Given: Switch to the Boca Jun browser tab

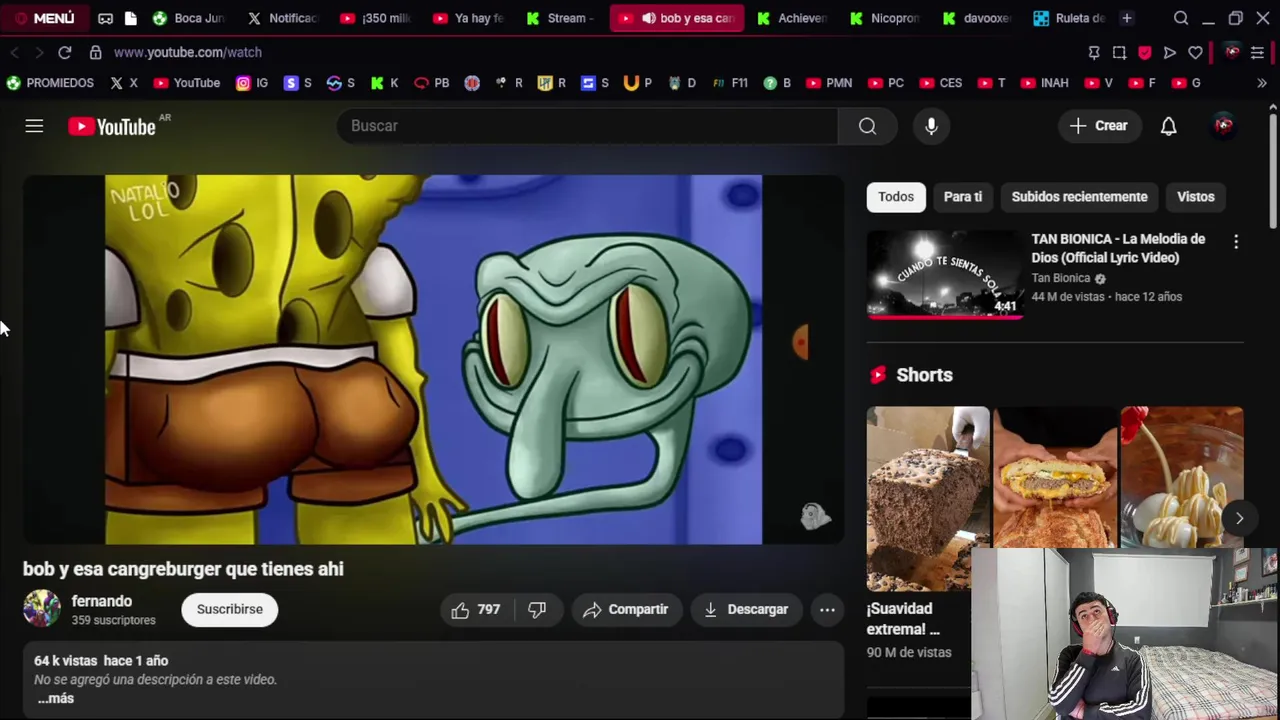Looking at the screenshot, I should 190,18.
